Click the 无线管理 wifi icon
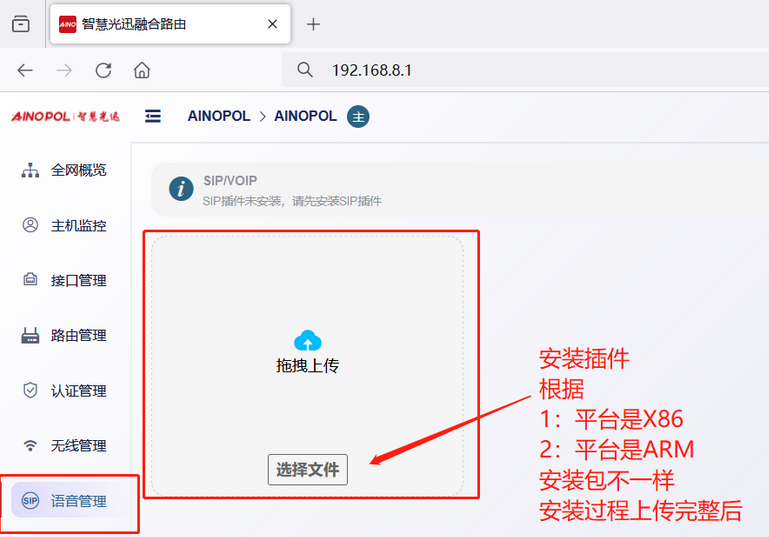Image resolution: width=769 pixels, height=537 pixels. pos(30,445)
